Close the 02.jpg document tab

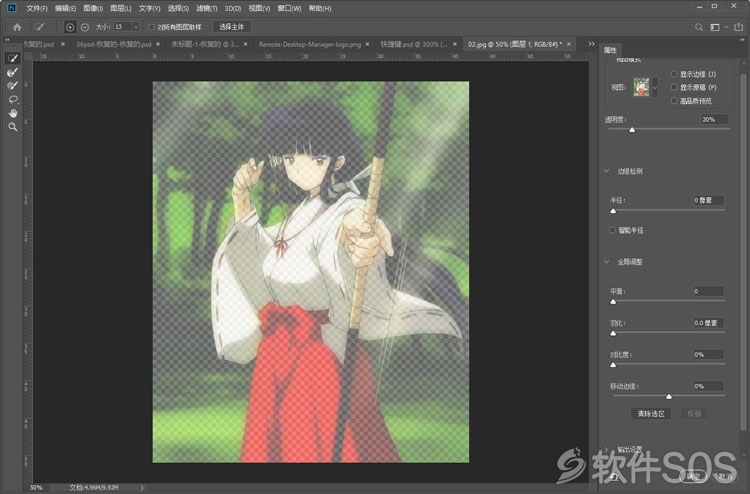(569, 44)
